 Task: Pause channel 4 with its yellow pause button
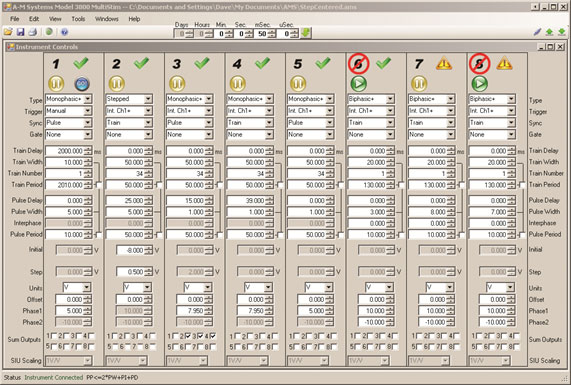[x=237, y=84]
